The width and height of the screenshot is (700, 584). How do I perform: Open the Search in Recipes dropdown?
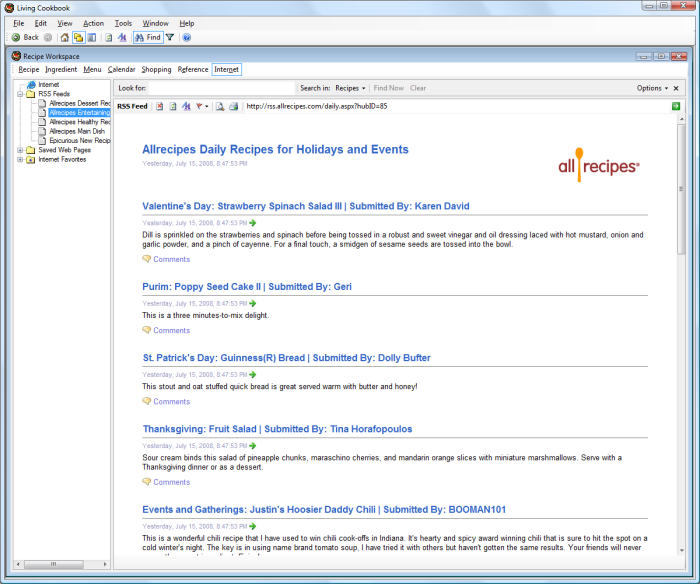(350, 88)
